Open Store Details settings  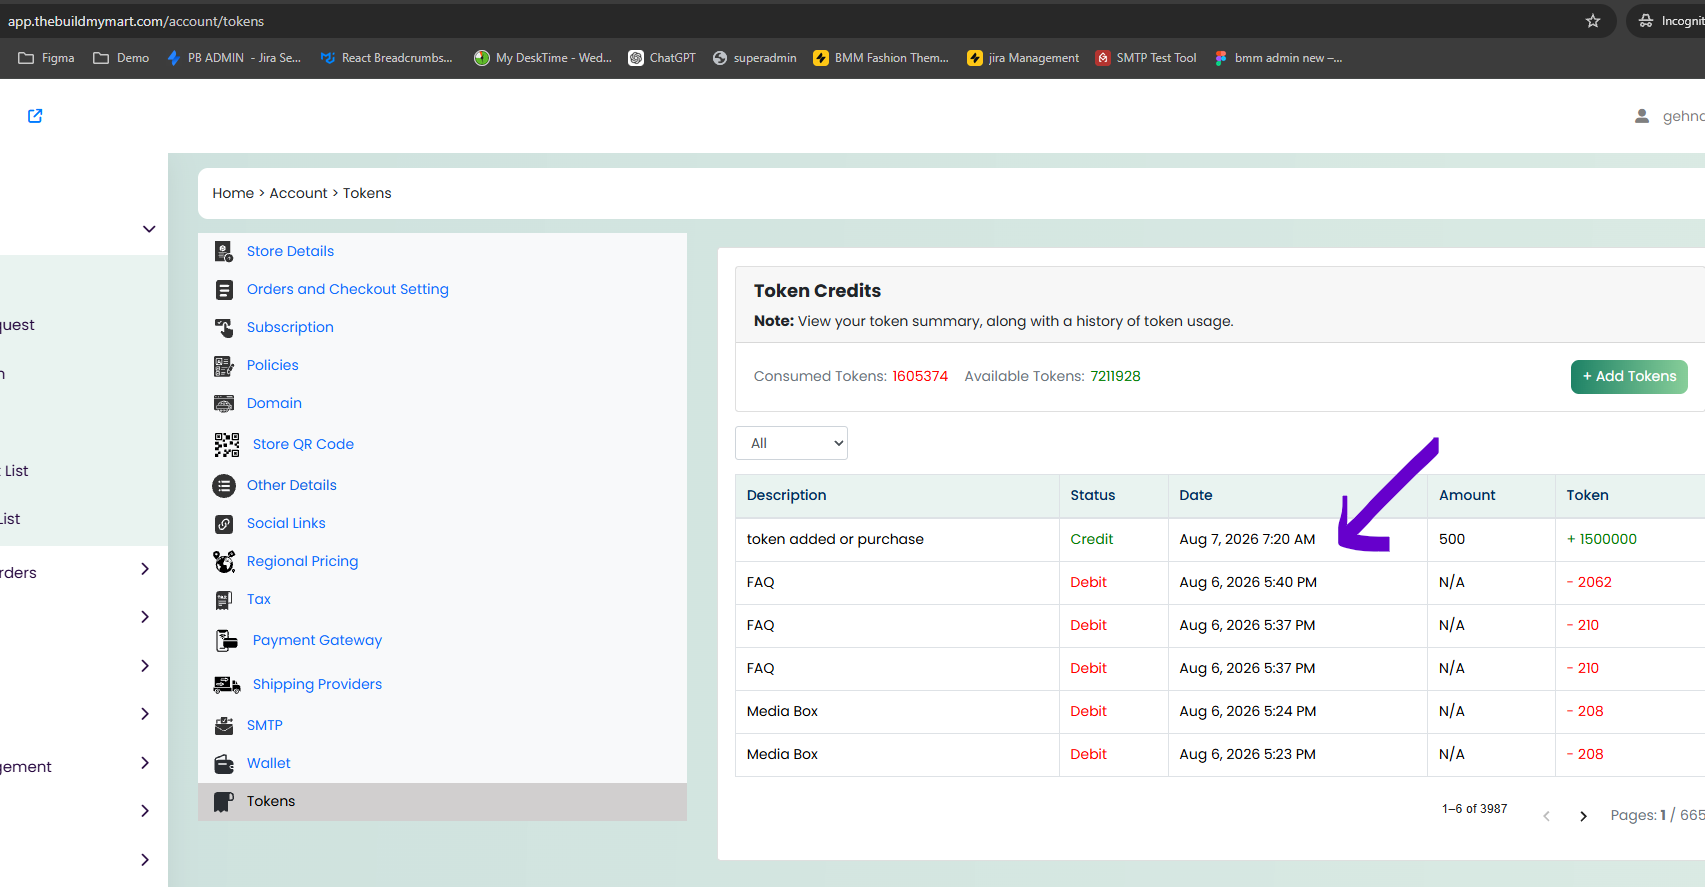pos(290,251)
